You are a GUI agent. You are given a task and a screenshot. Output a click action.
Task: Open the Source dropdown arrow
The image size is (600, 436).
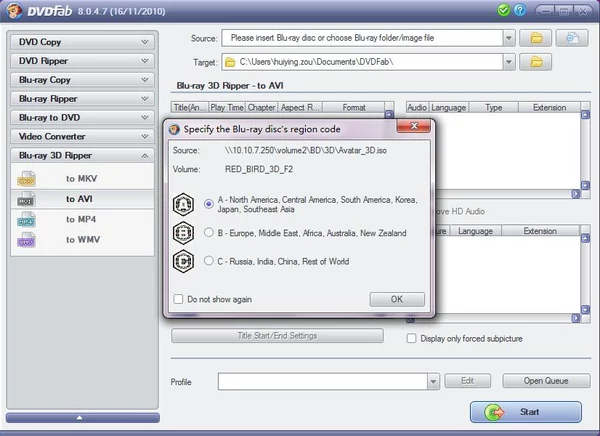509,38
